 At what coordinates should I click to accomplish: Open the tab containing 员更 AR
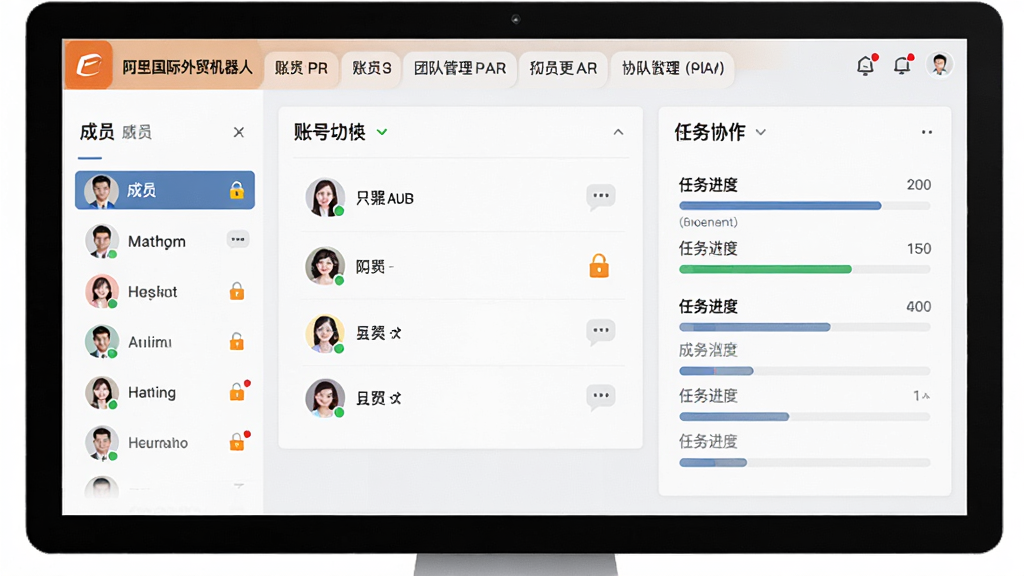pyautogui.click(x=563, y=69)
